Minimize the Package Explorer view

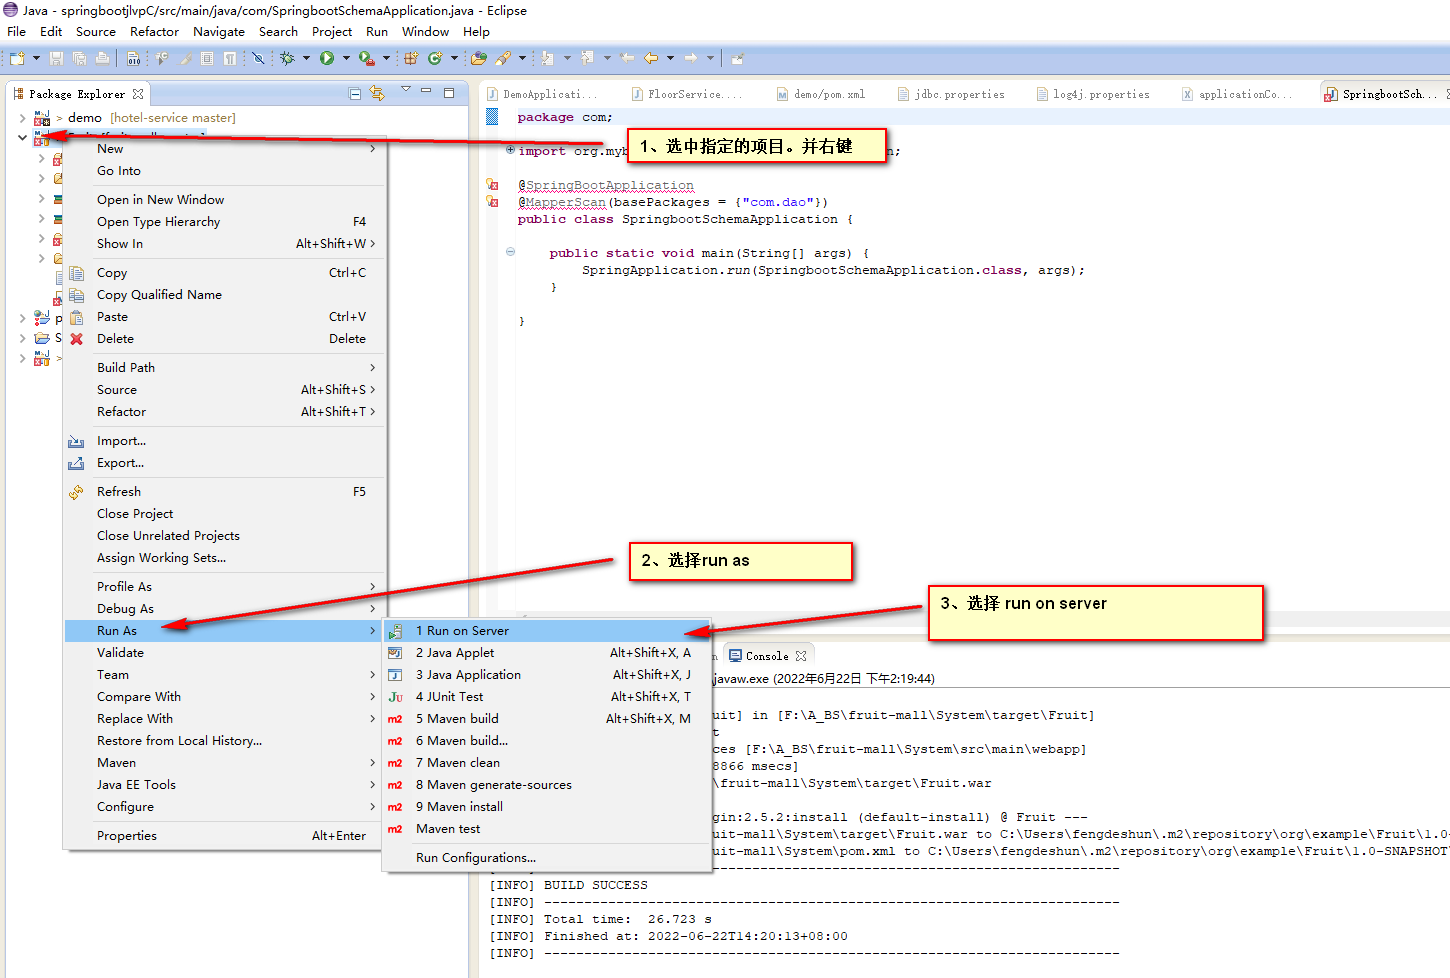coord(426,91)
